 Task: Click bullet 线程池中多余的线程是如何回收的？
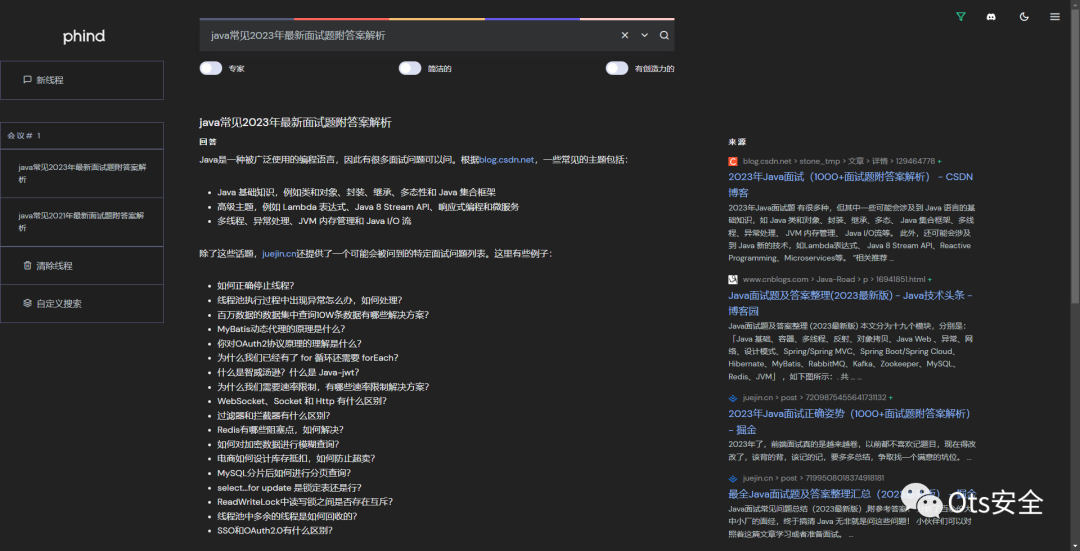[x=287, y=516]
